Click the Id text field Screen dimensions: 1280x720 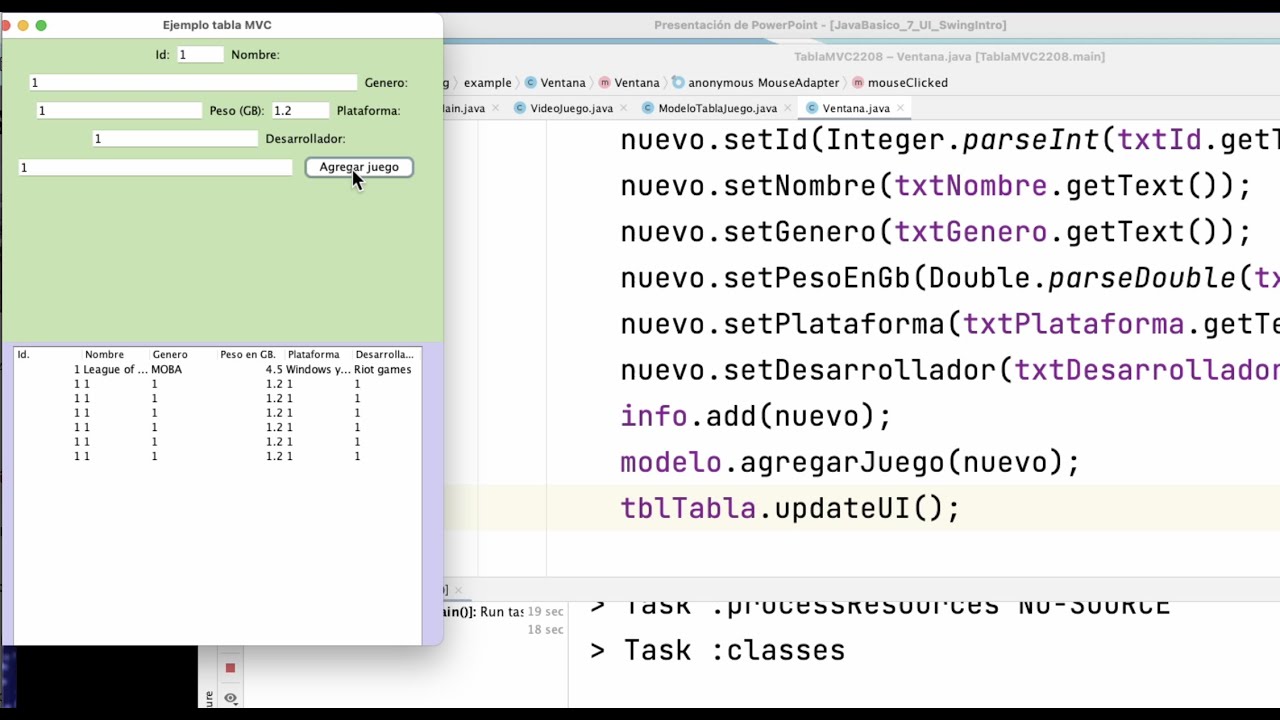tap(200, 55)
